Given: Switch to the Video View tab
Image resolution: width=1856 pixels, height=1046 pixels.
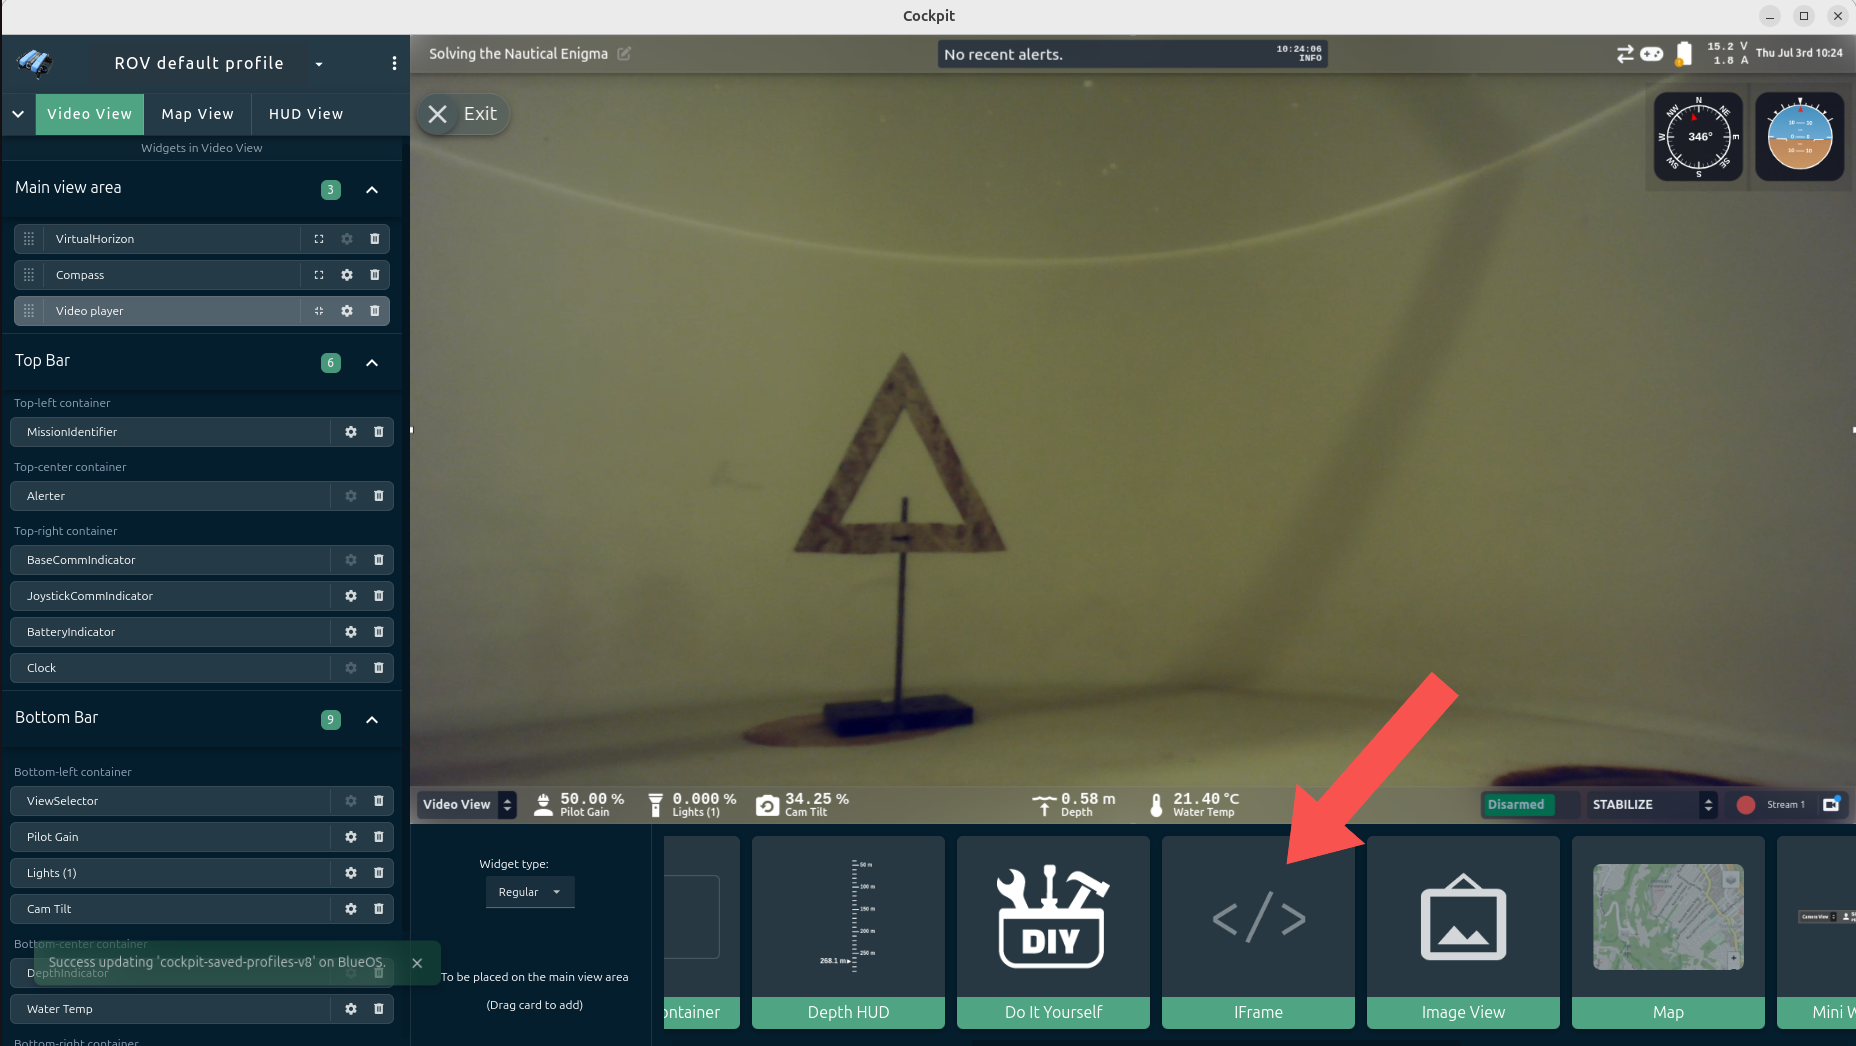Looking at the screenshot, I should click(x=89, y=114).
